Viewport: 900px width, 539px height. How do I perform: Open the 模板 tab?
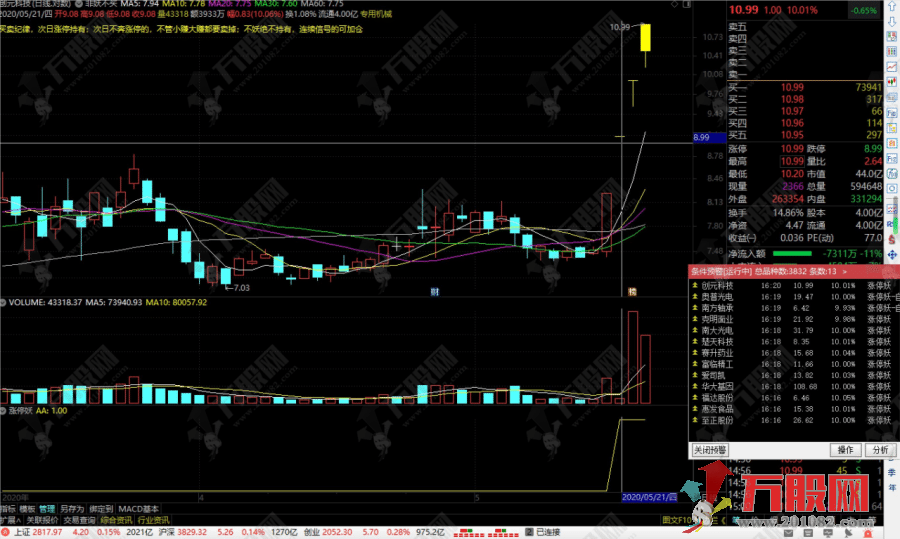coord(27,509)
